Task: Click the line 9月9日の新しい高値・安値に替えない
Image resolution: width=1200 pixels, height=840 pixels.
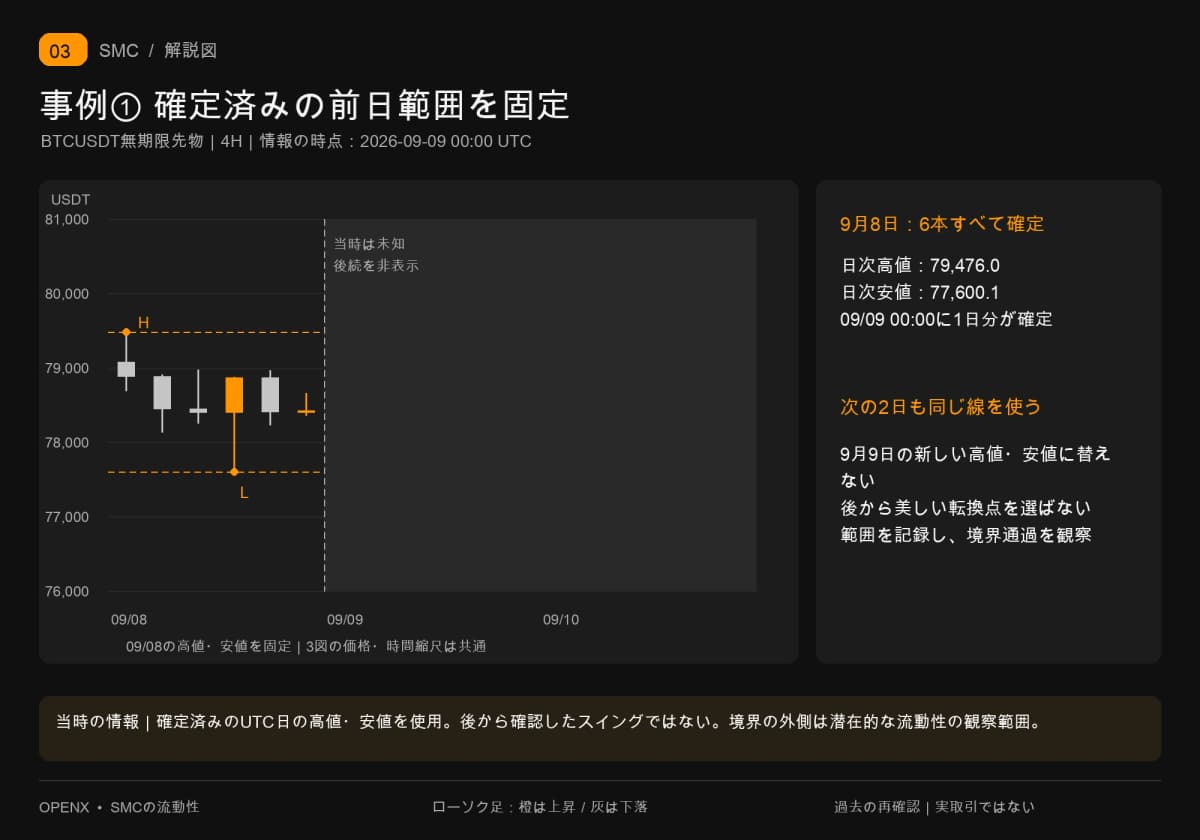Action: click(975, 467)
